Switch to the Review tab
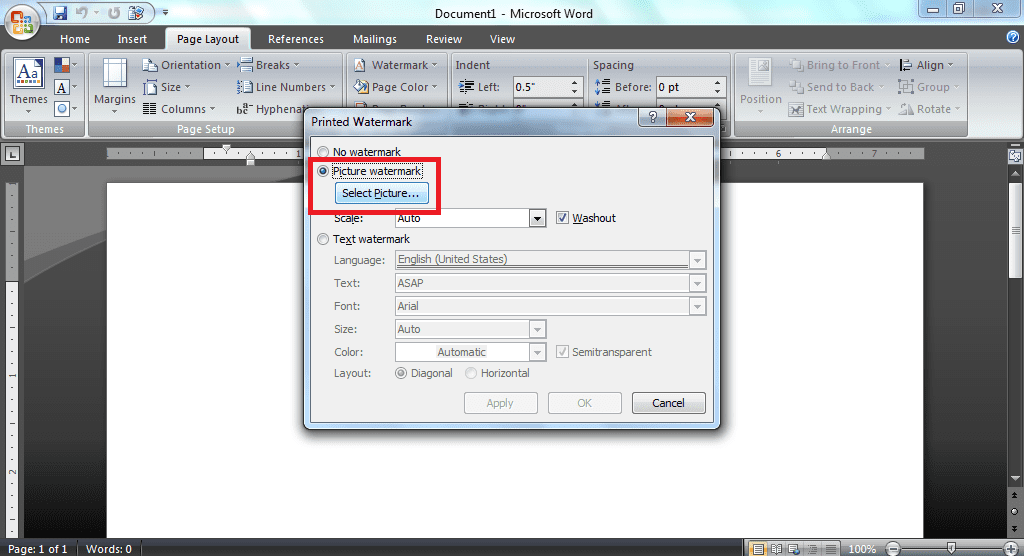1024x556 pixels. (x=444, y=39)
